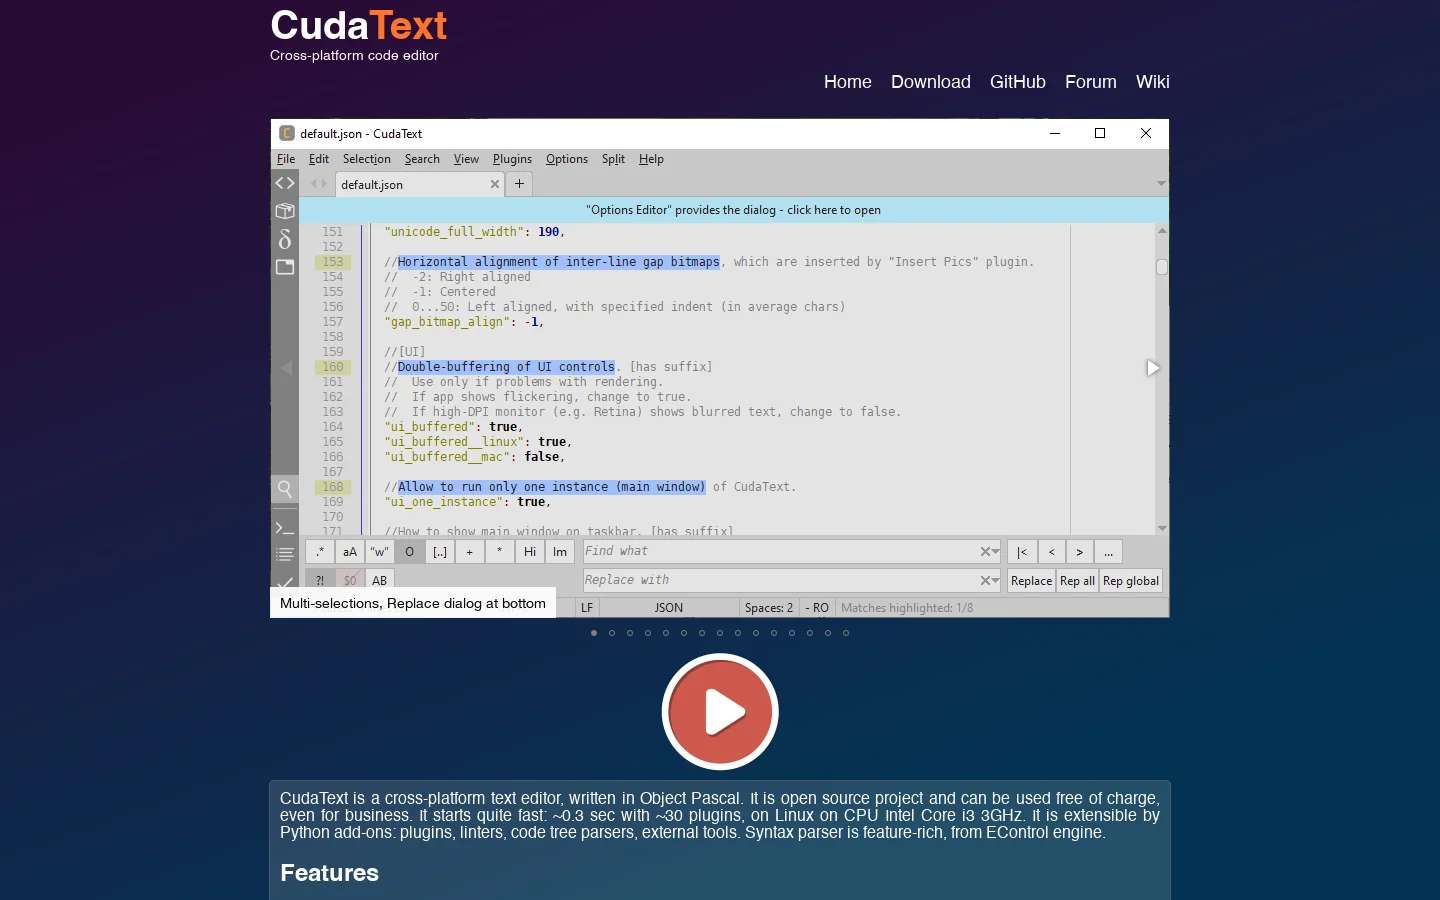Open the Help menu
The width and height of the screenshot is (1440, 900).
coord(651,159)
